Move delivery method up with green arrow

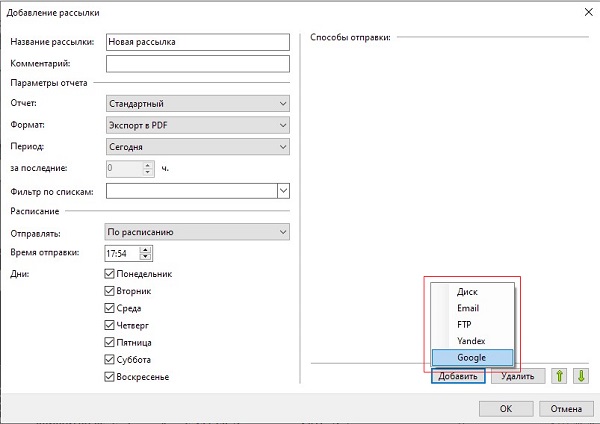(559, 376)
